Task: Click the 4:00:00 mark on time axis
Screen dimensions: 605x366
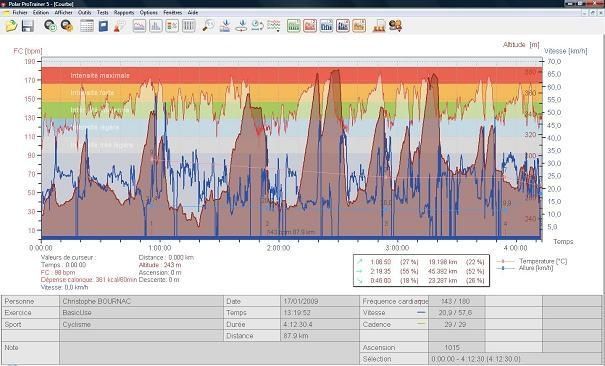Action: click(516, 248)
